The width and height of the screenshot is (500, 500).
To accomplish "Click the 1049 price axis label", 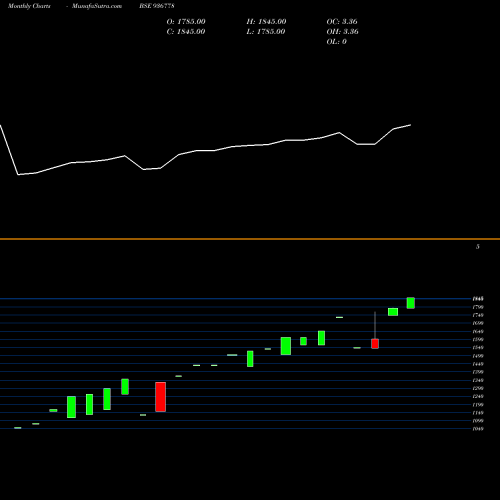I will pyautogui.click(x=478, y=429).
